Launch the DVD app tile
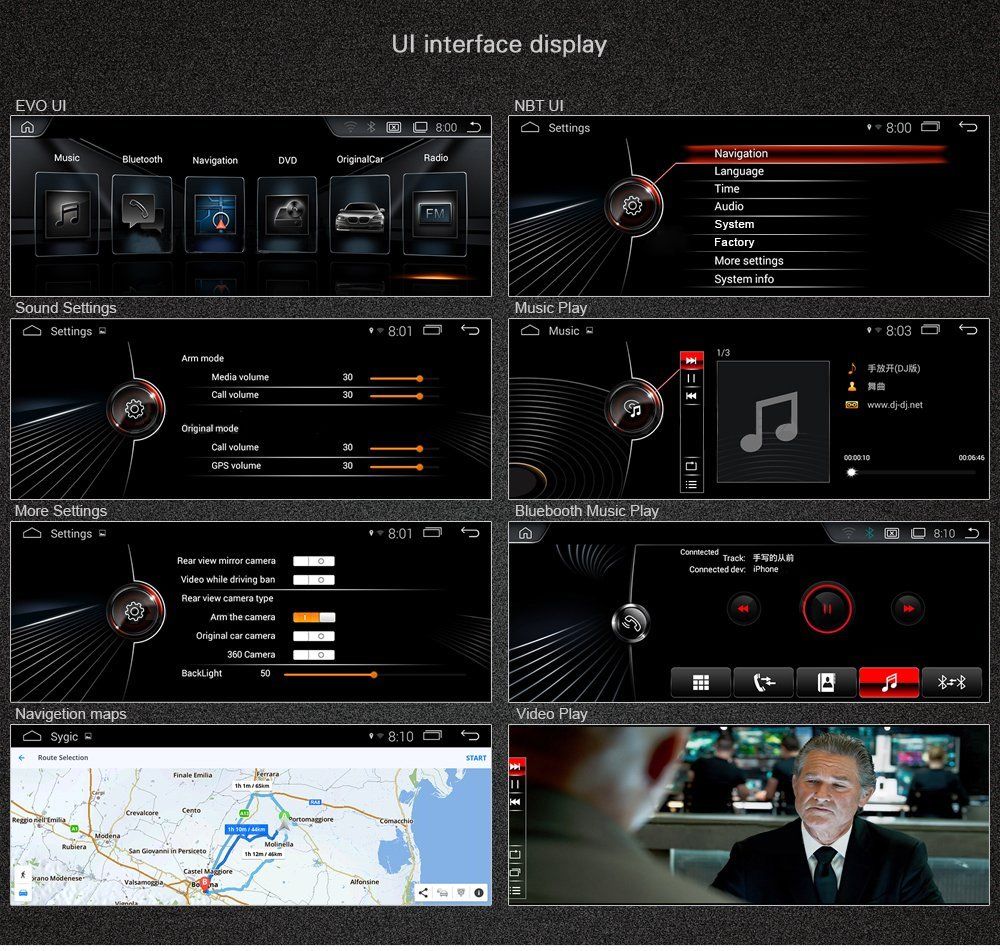This screenshot has width=1000, height=951. pyautogui.click(x=287, y=214)
